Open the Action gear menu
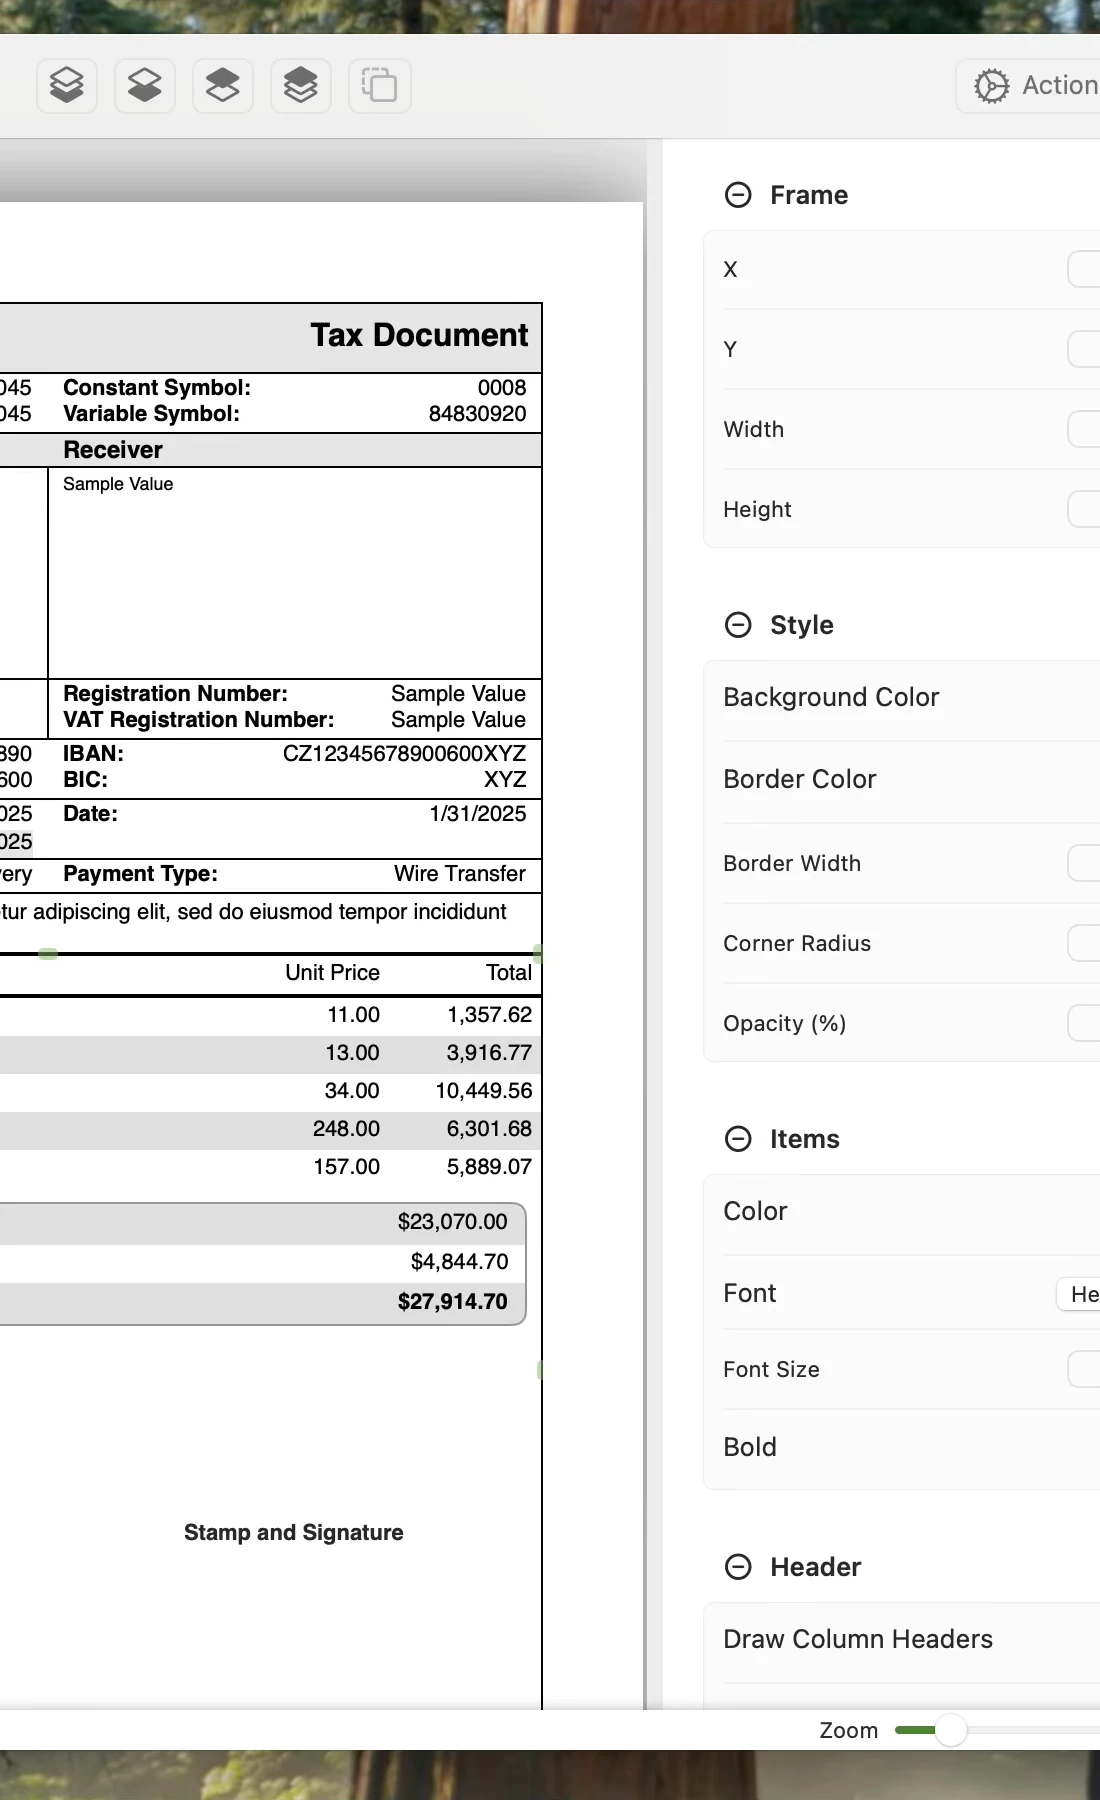1100x1800 pixels. [1030, 86]
